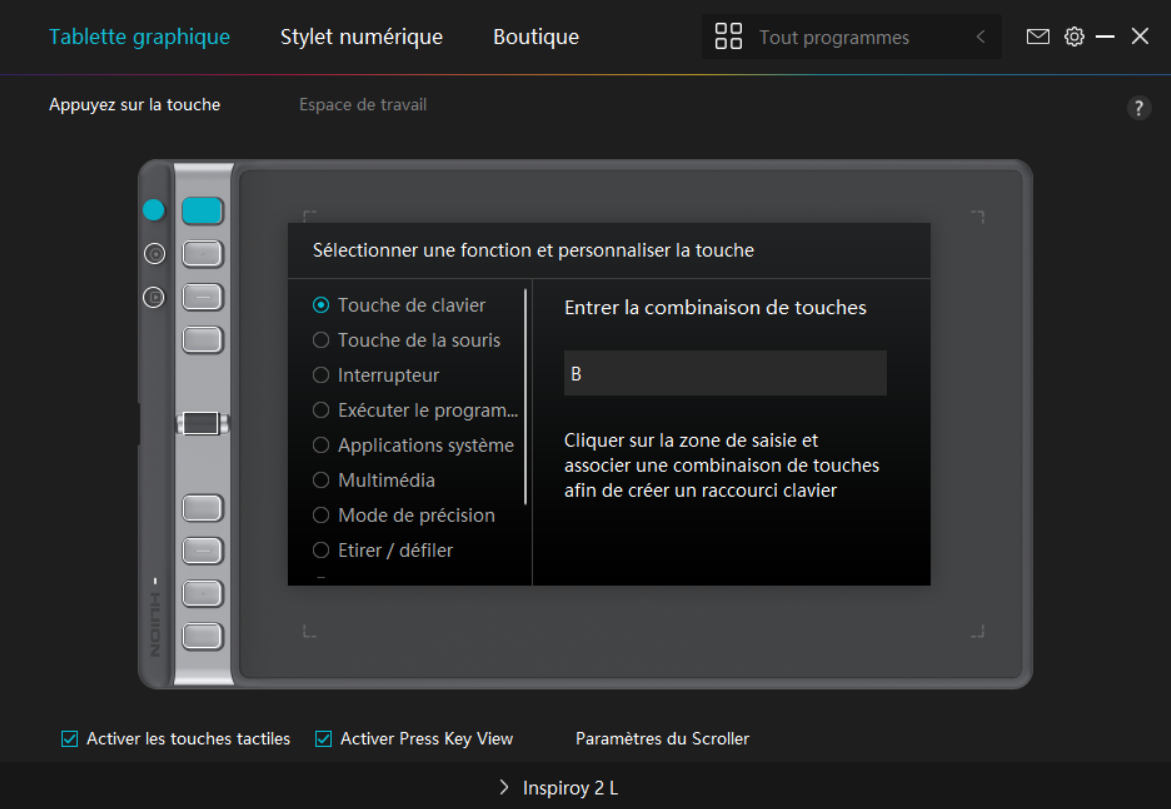Image resolution: width=1171 pixels, height=809 pixels.
Task: Click the four-squares program grid icon
Action: pos(728,37)
